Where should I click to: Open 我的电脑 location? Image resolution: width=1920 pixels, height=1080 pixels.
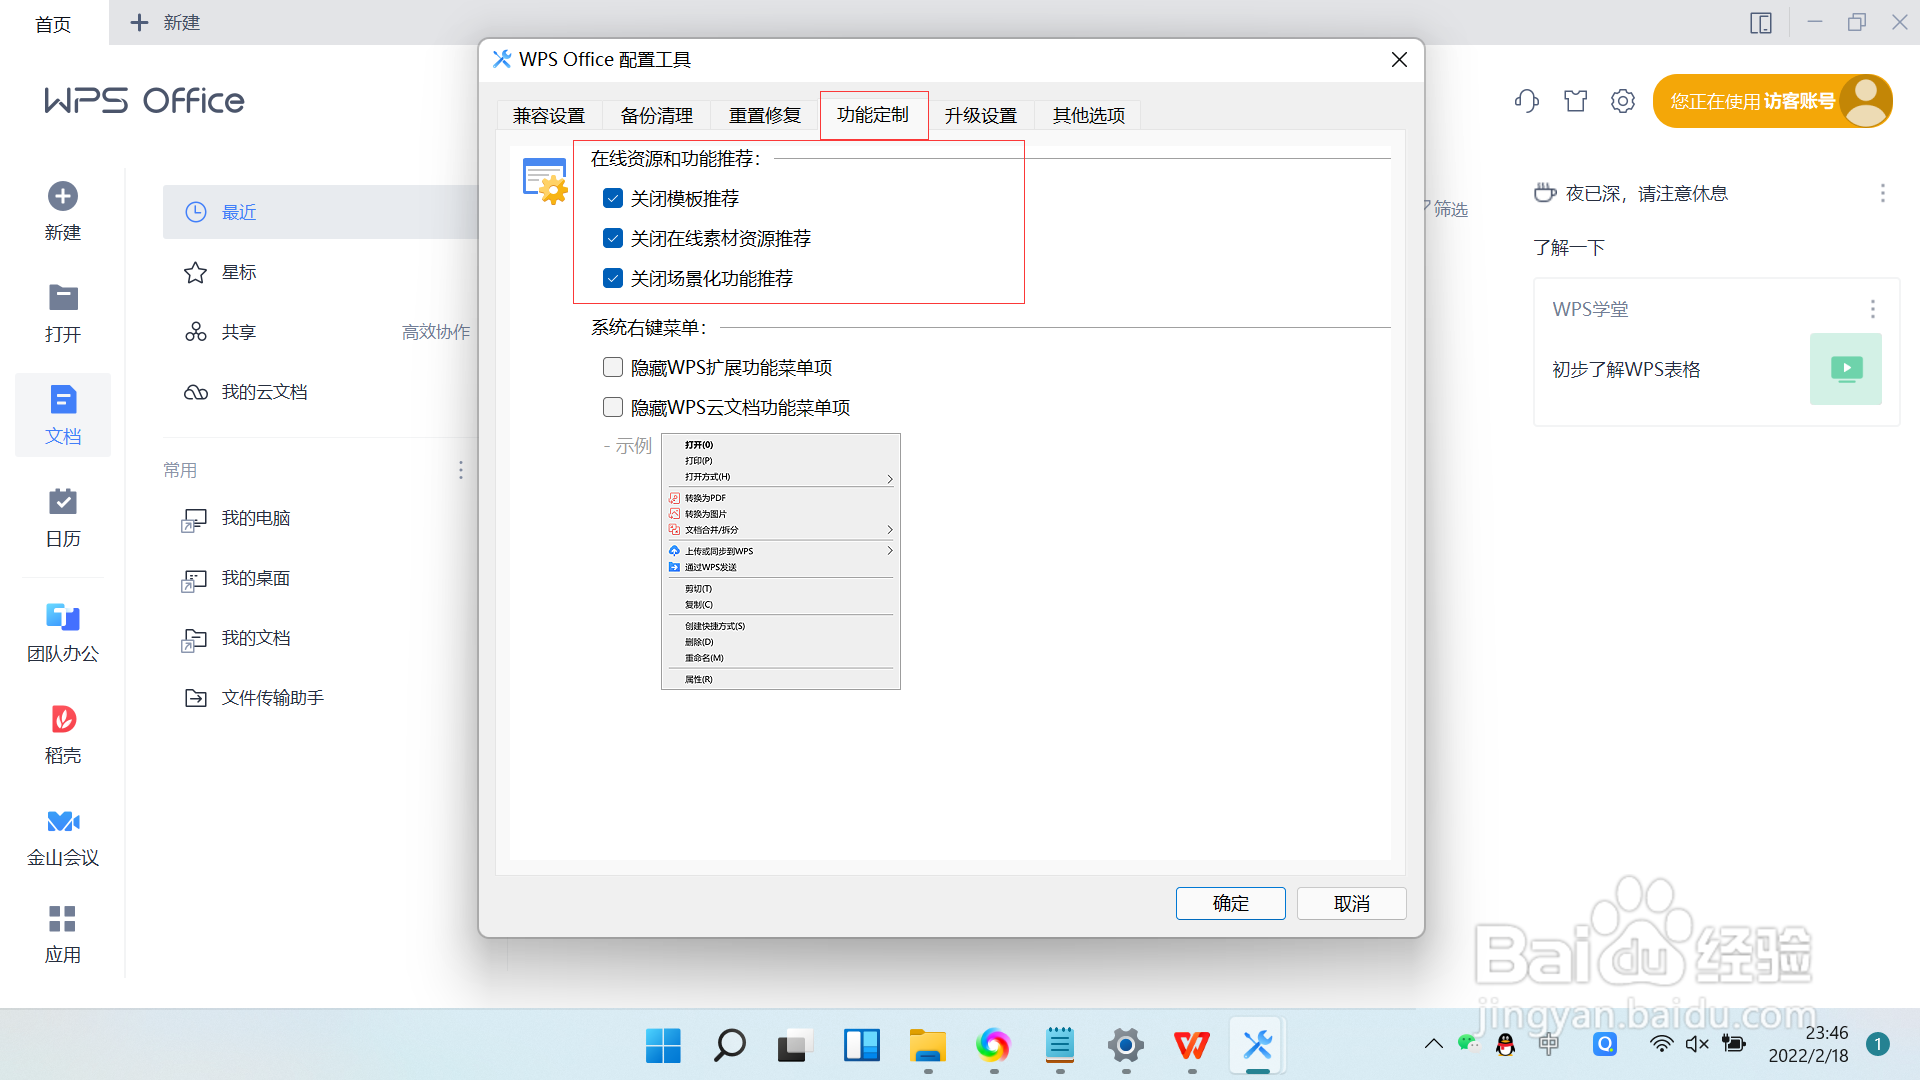(x=320, y=518)
